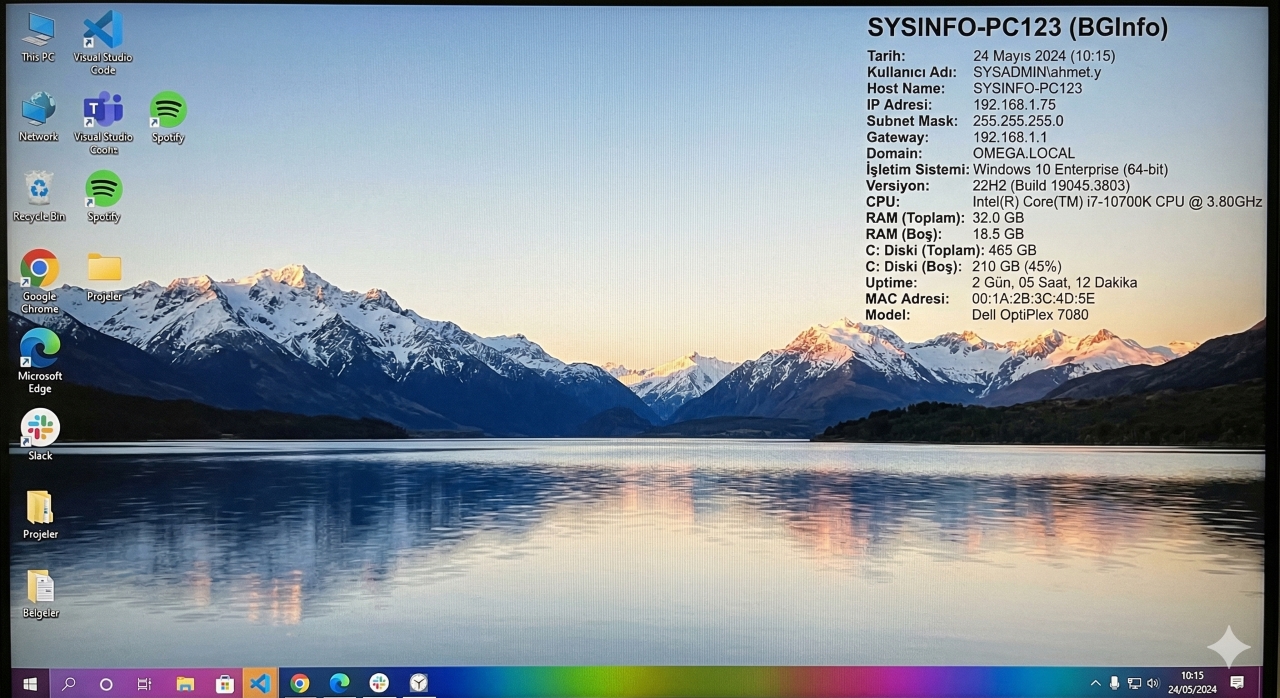1280x698 pixels.
Task: Open the network status icon in the tray
Action: pyautogui.click(x=1134, y=683)
